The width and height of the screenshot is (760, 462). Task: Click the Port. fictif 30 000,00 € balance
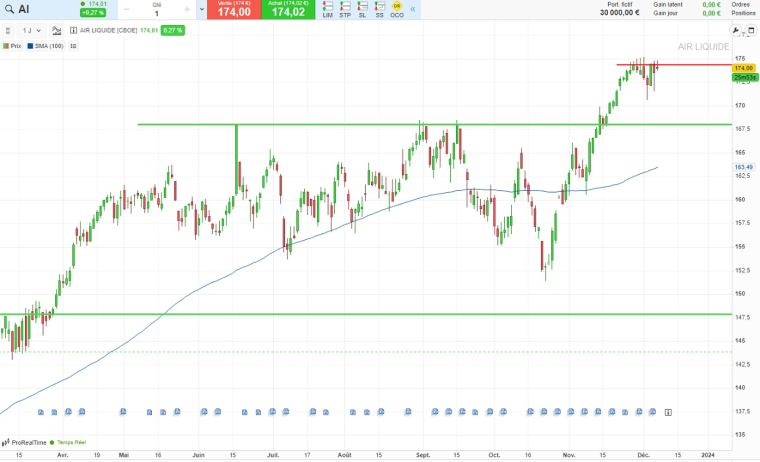point(619,9)
